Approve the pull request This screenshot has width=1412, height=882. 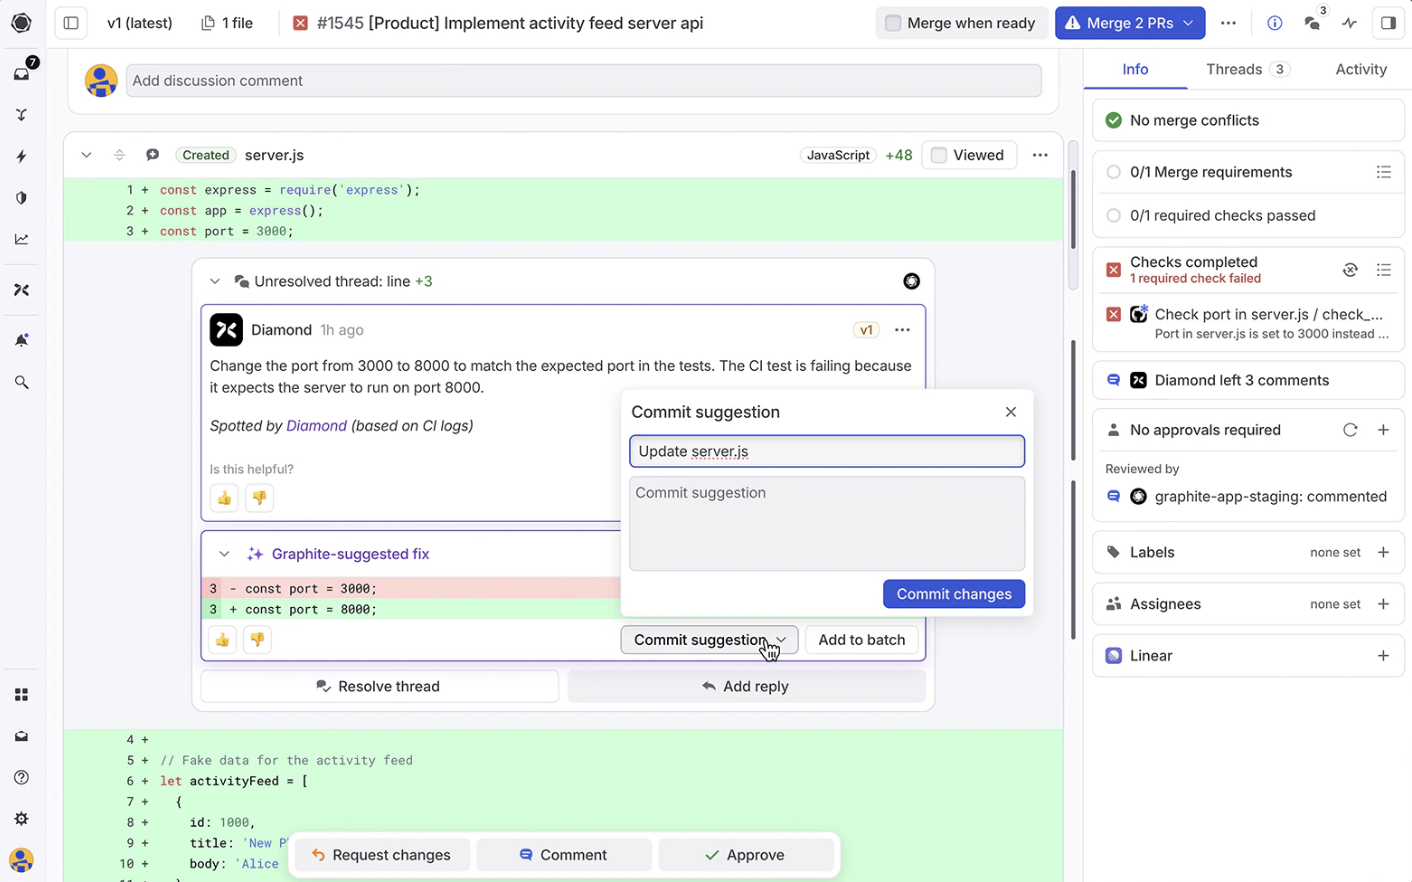[747, 855]
